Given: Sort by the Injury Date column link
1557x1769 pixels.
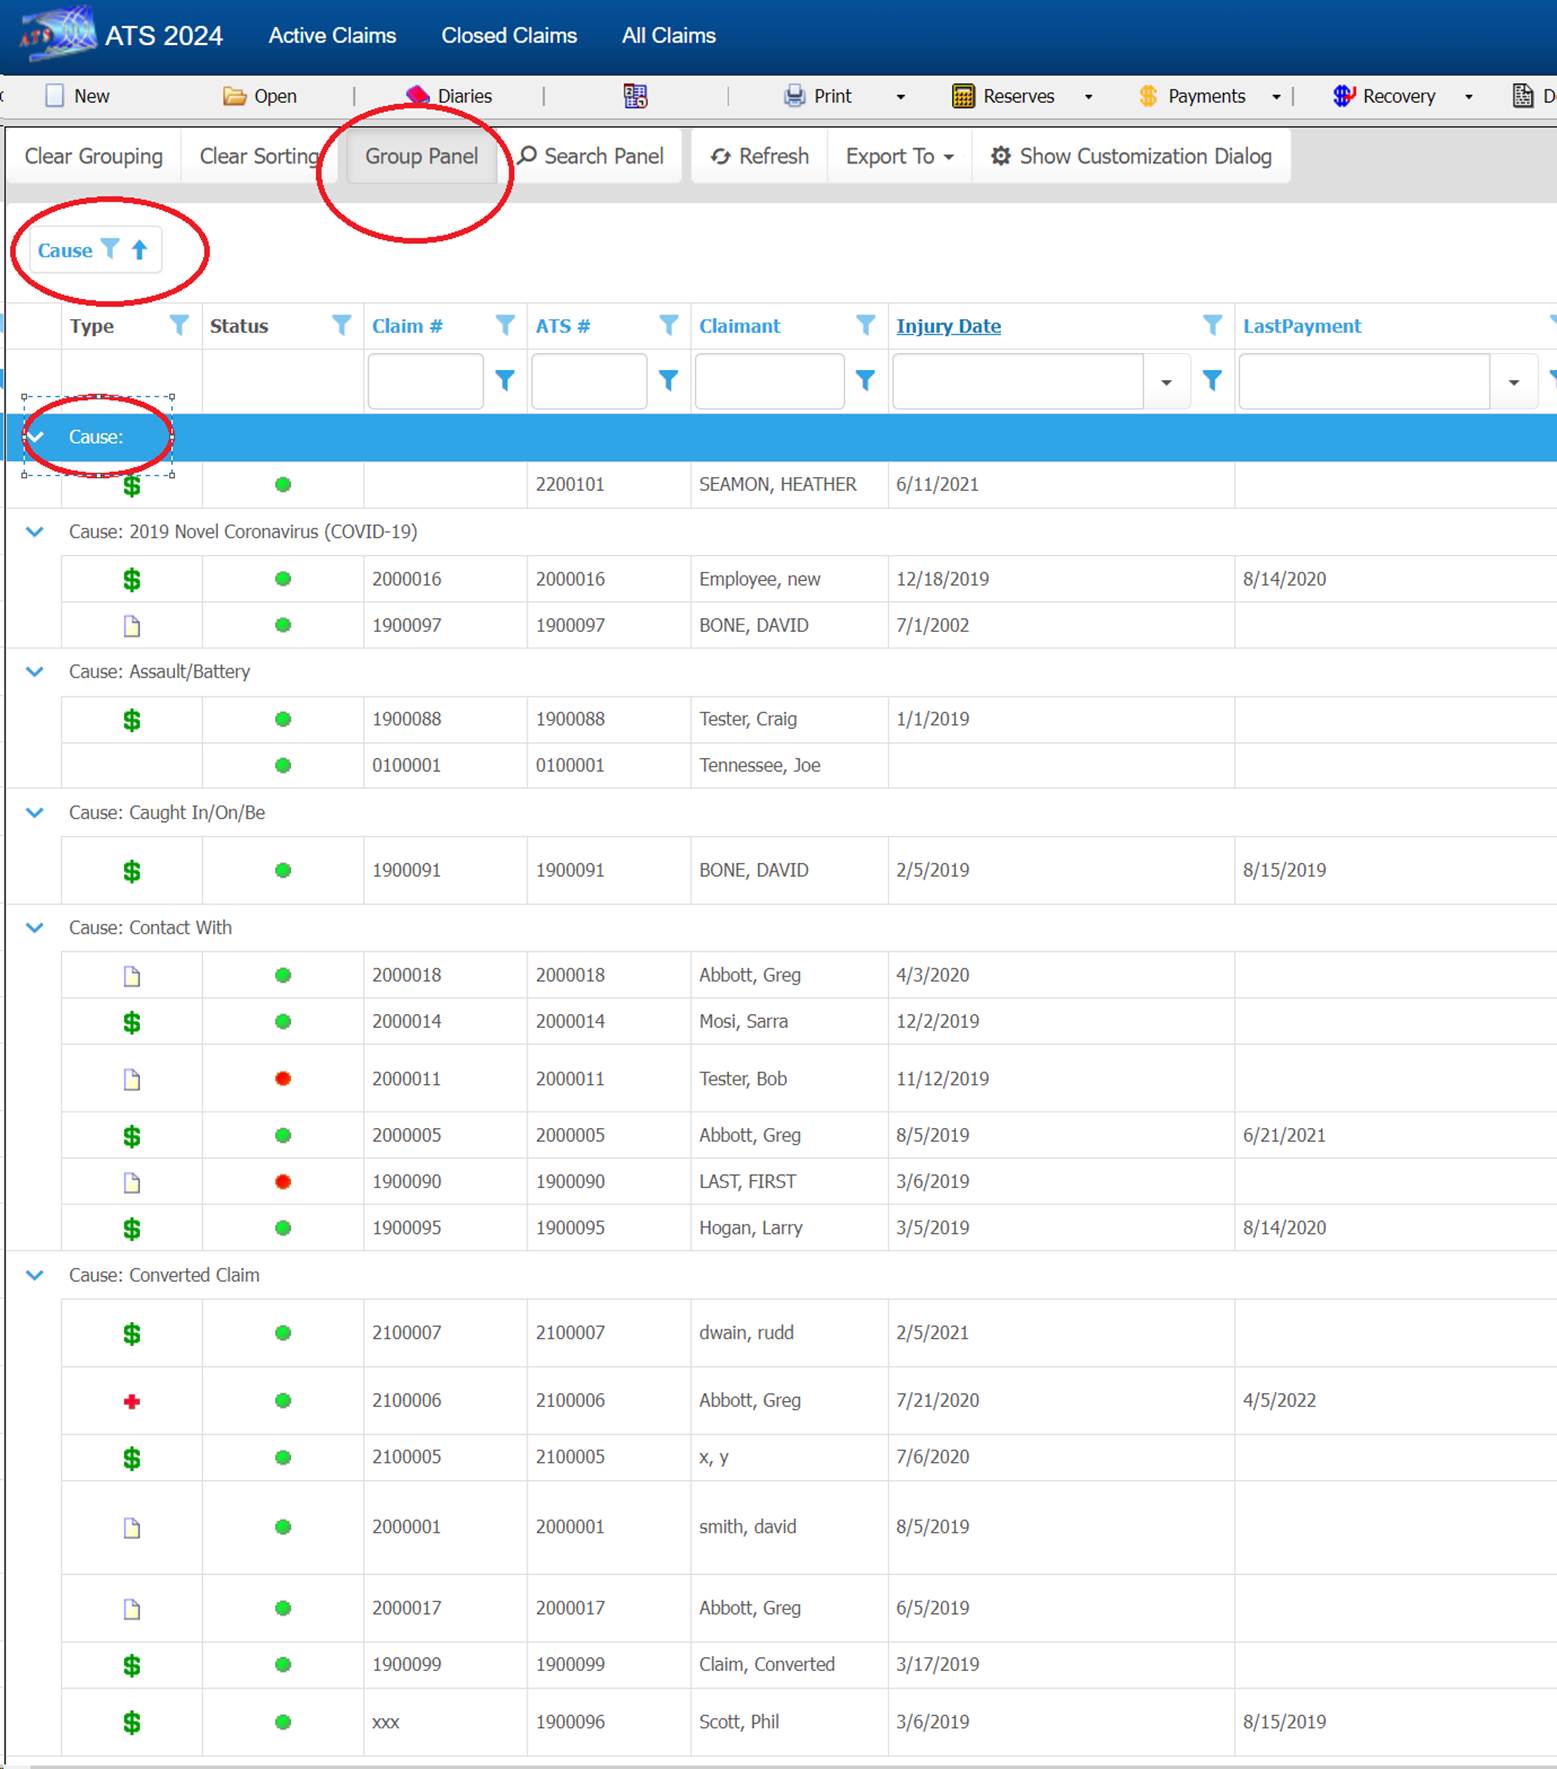Looking at the screenshot, I should click(x=948, y=326).
